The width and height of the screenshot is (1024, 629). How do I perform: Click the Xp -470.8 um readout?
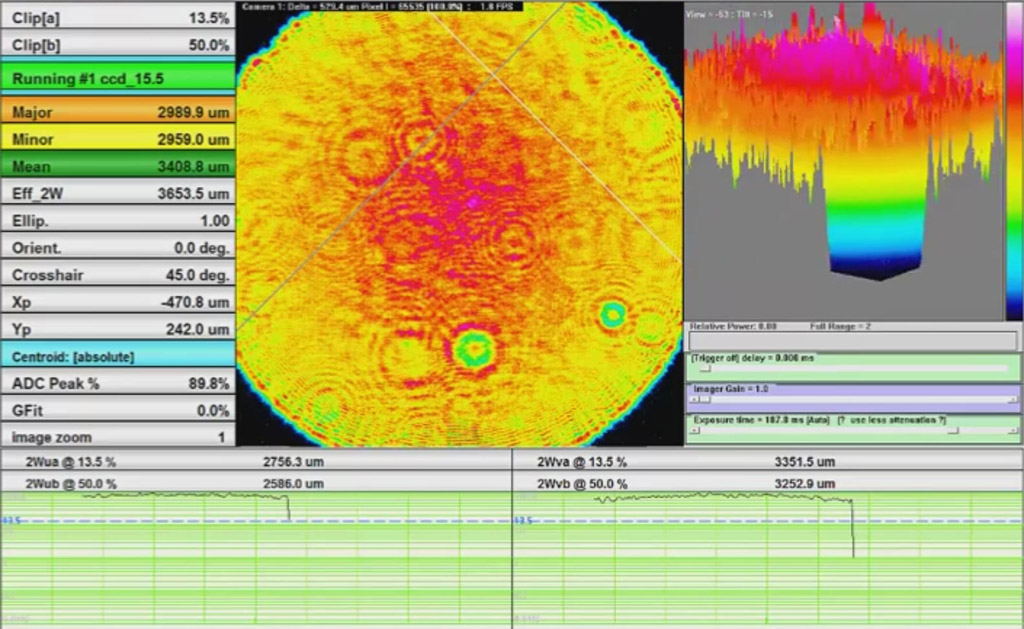click(x=118, y=302)
